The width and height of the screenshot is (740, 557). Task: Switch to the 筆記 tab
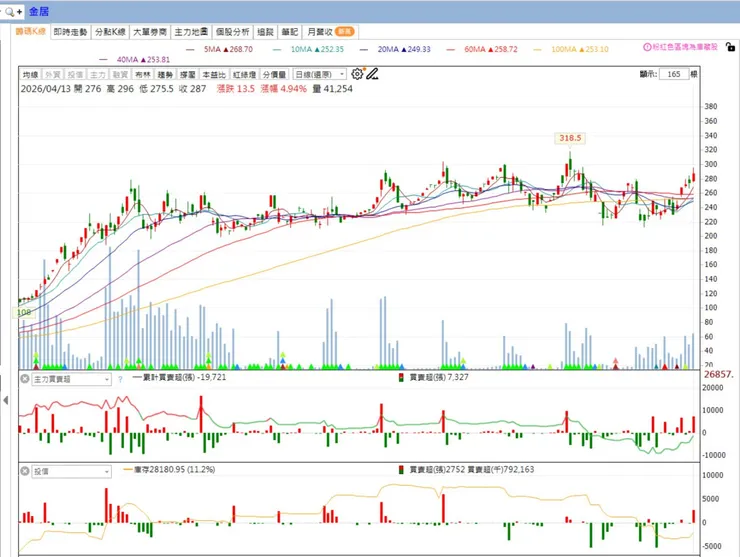(290, 32)
